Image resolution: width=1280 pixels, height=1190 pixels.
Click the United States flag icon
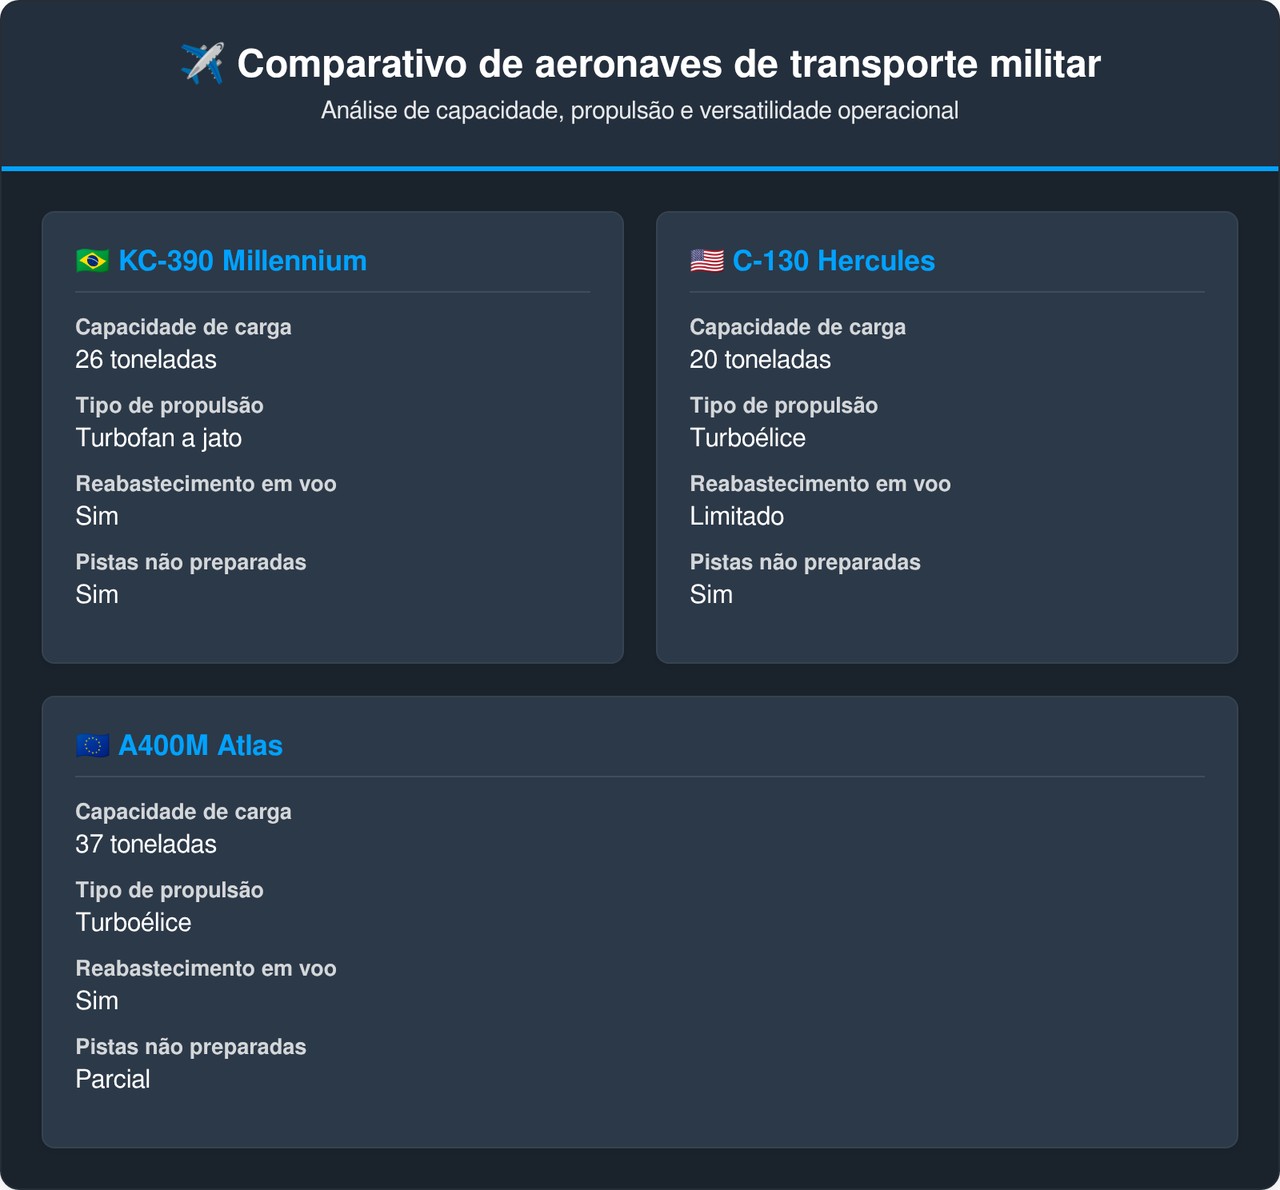(707, 261)
